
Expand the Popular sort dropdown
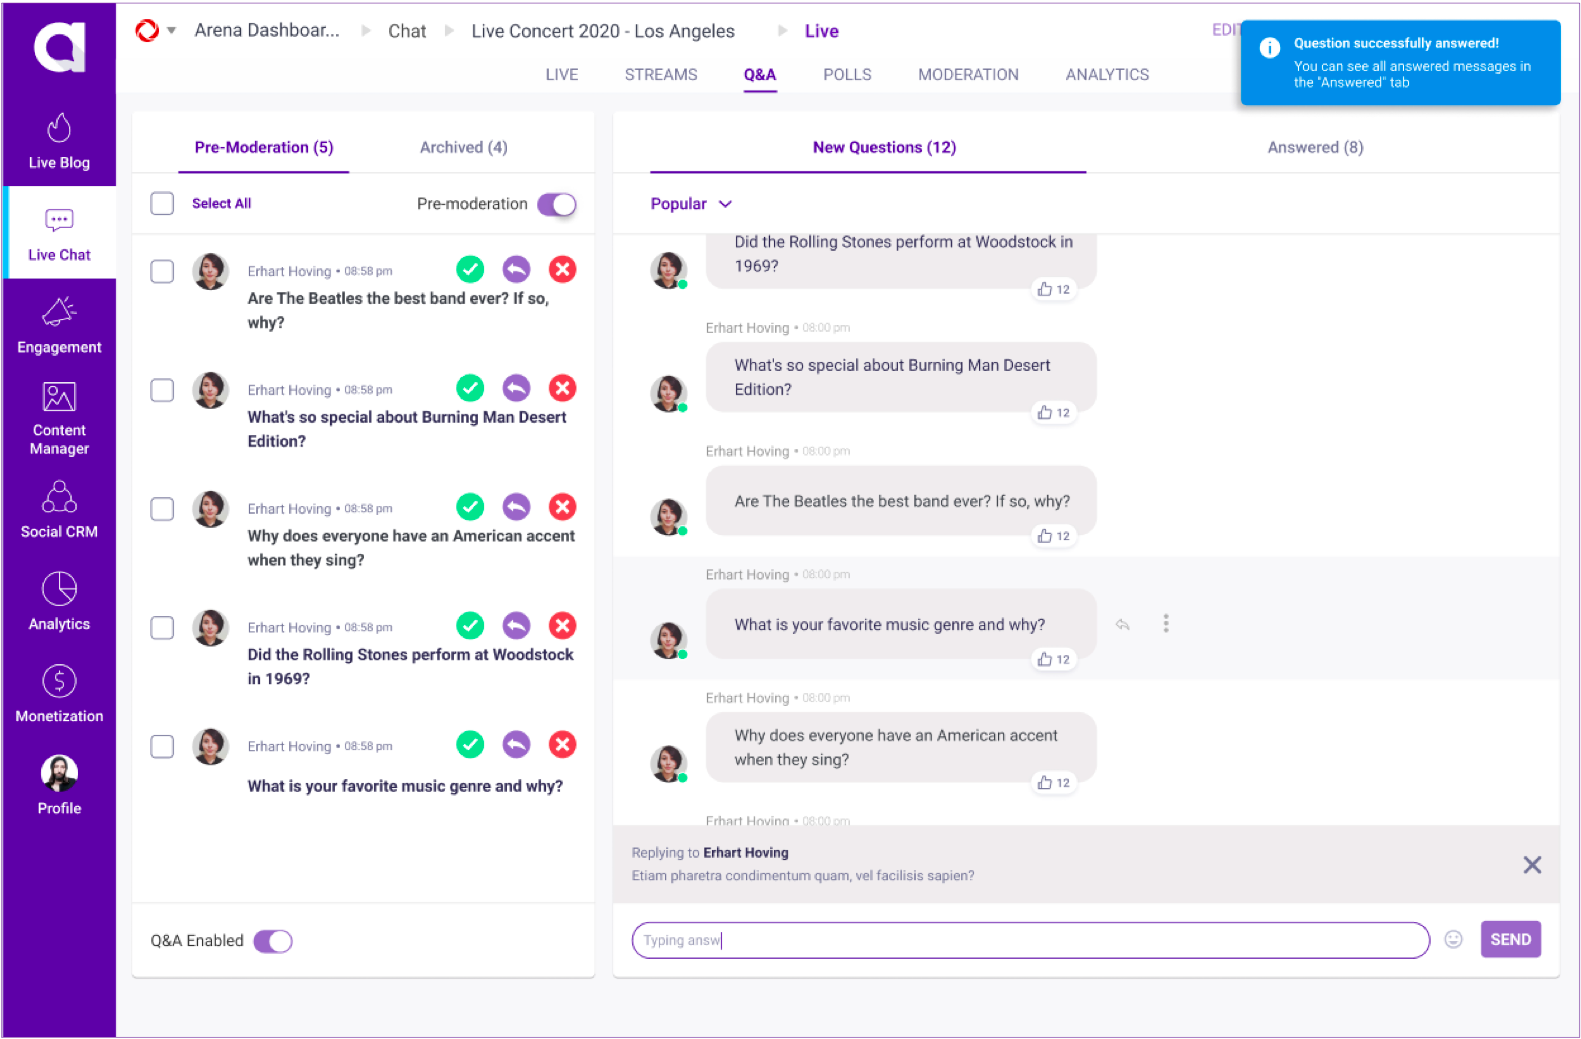click(x=691, y=204)
